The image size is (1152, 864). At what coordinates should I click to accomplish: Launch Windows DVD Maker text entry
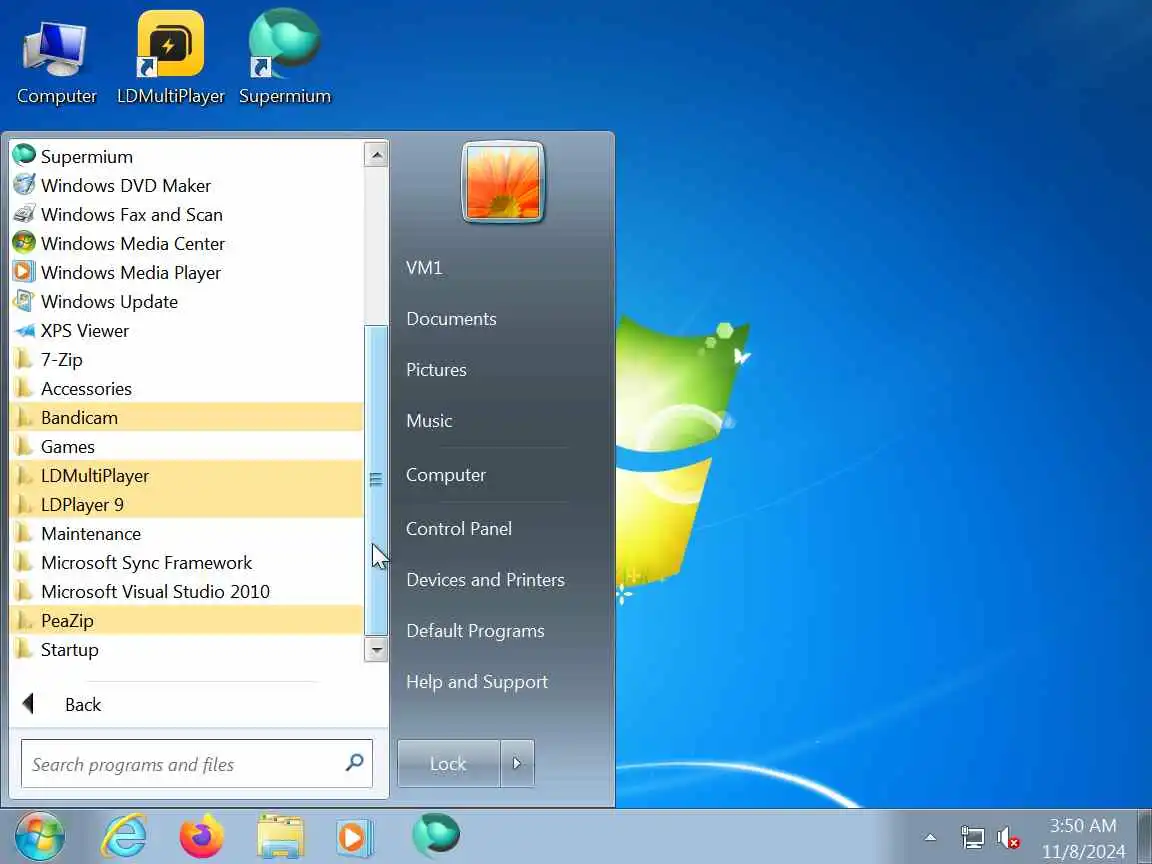(126, 185)
